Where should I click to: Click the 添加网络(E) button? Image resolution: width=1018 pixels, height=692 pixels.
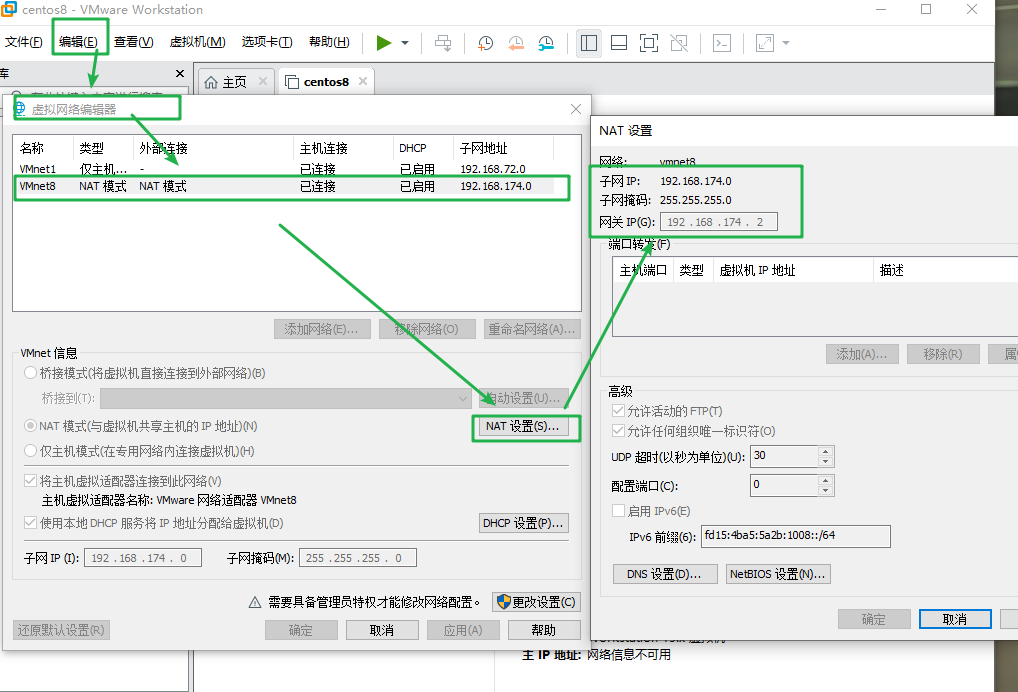(x=322, y=329)
